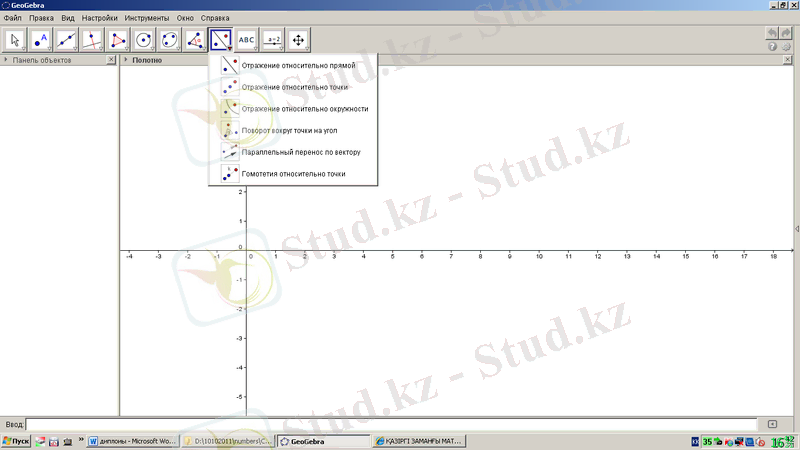Open the Инструменты menu
800x450 pixels.
tap(147, 18)
